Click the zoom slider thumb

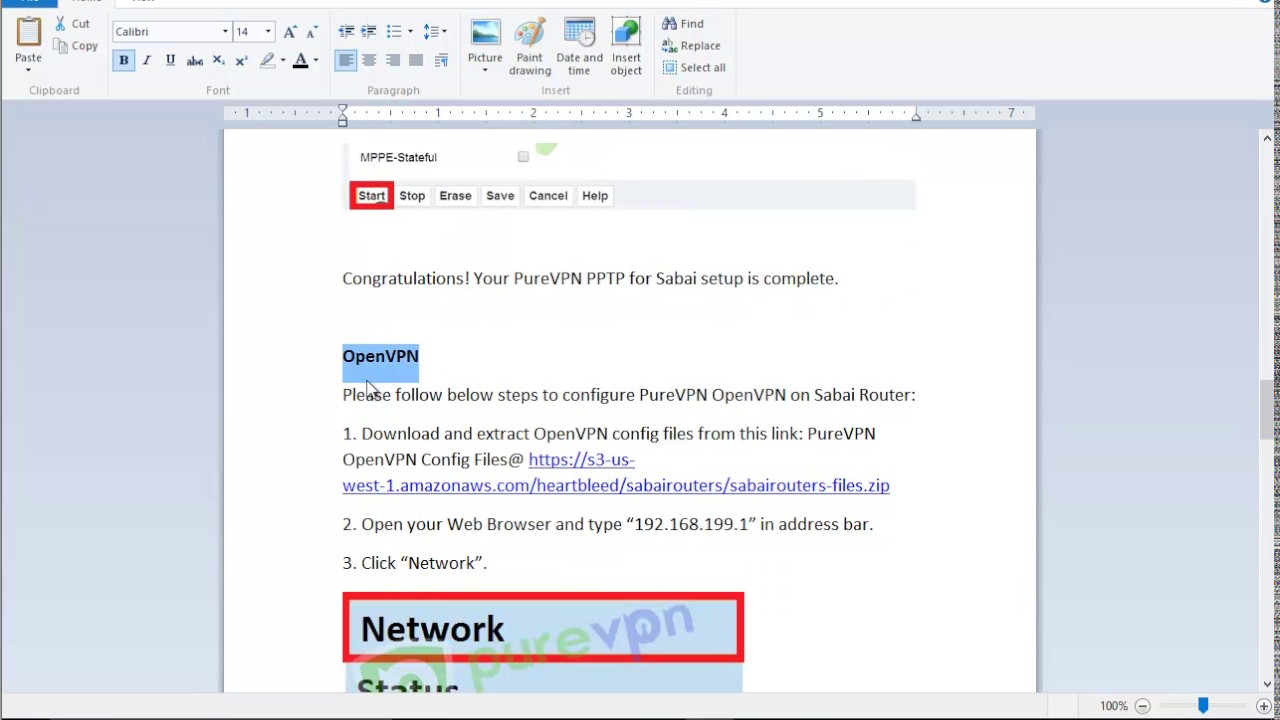click(1203, 706)
